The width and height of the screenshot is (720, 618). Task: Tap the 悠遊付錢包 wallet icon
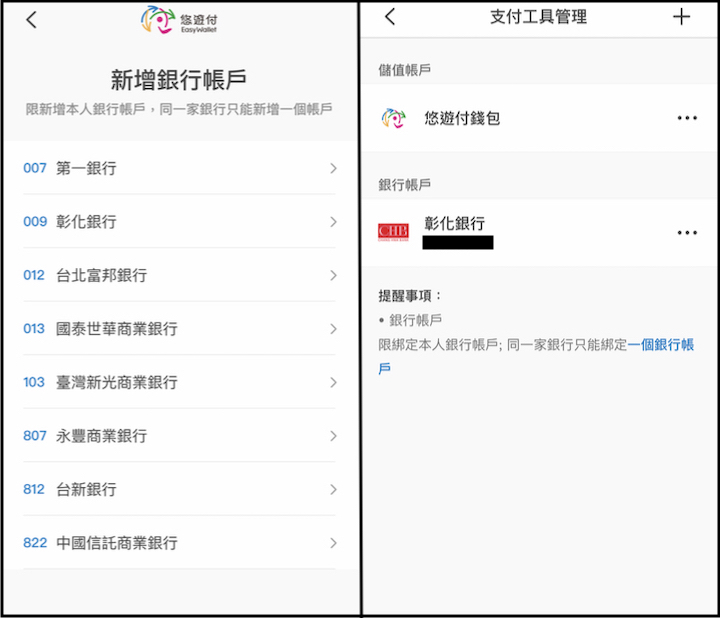(393, 118)
